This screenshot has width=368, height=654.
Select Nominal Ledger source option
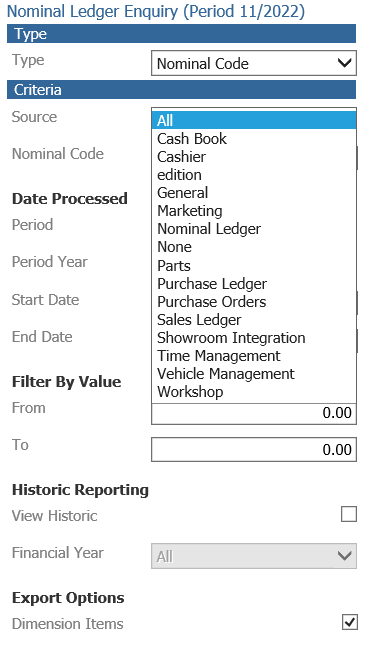(254, 229)
